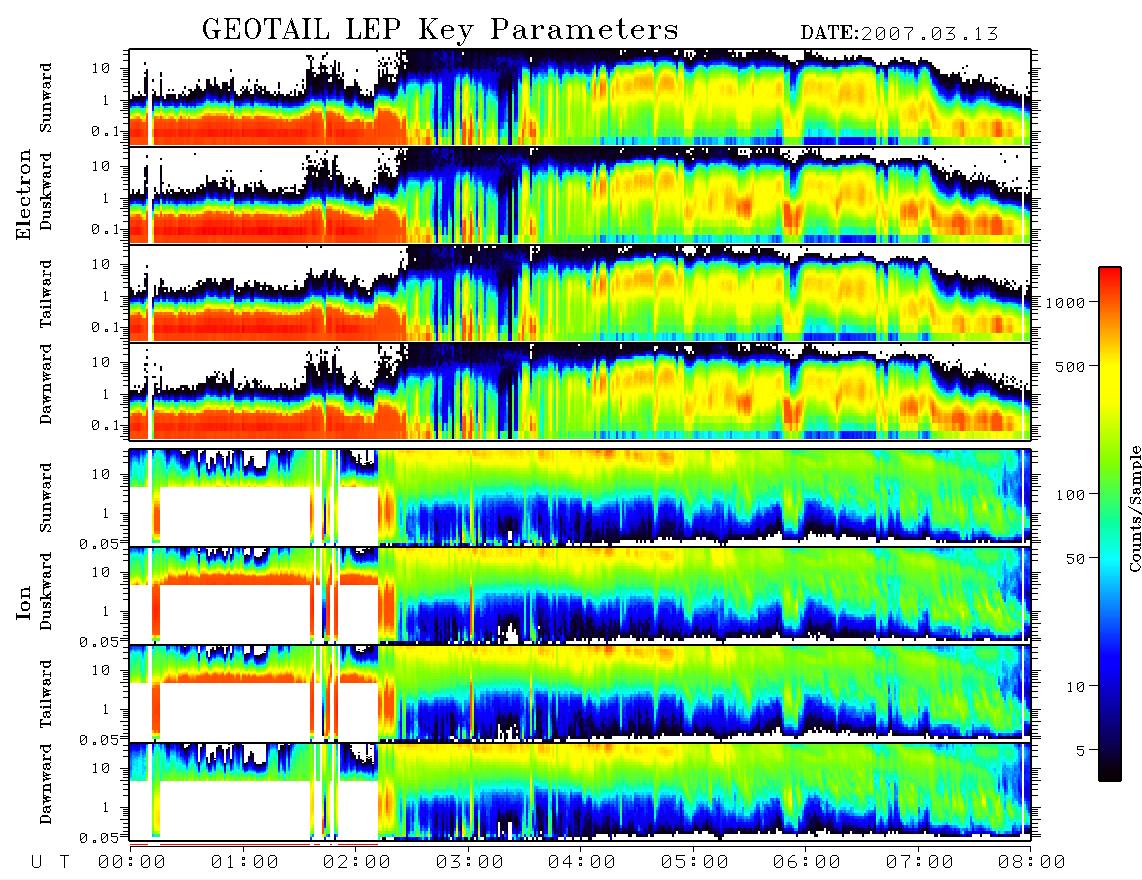Click the "500" color bar tick

(1070, 366)
